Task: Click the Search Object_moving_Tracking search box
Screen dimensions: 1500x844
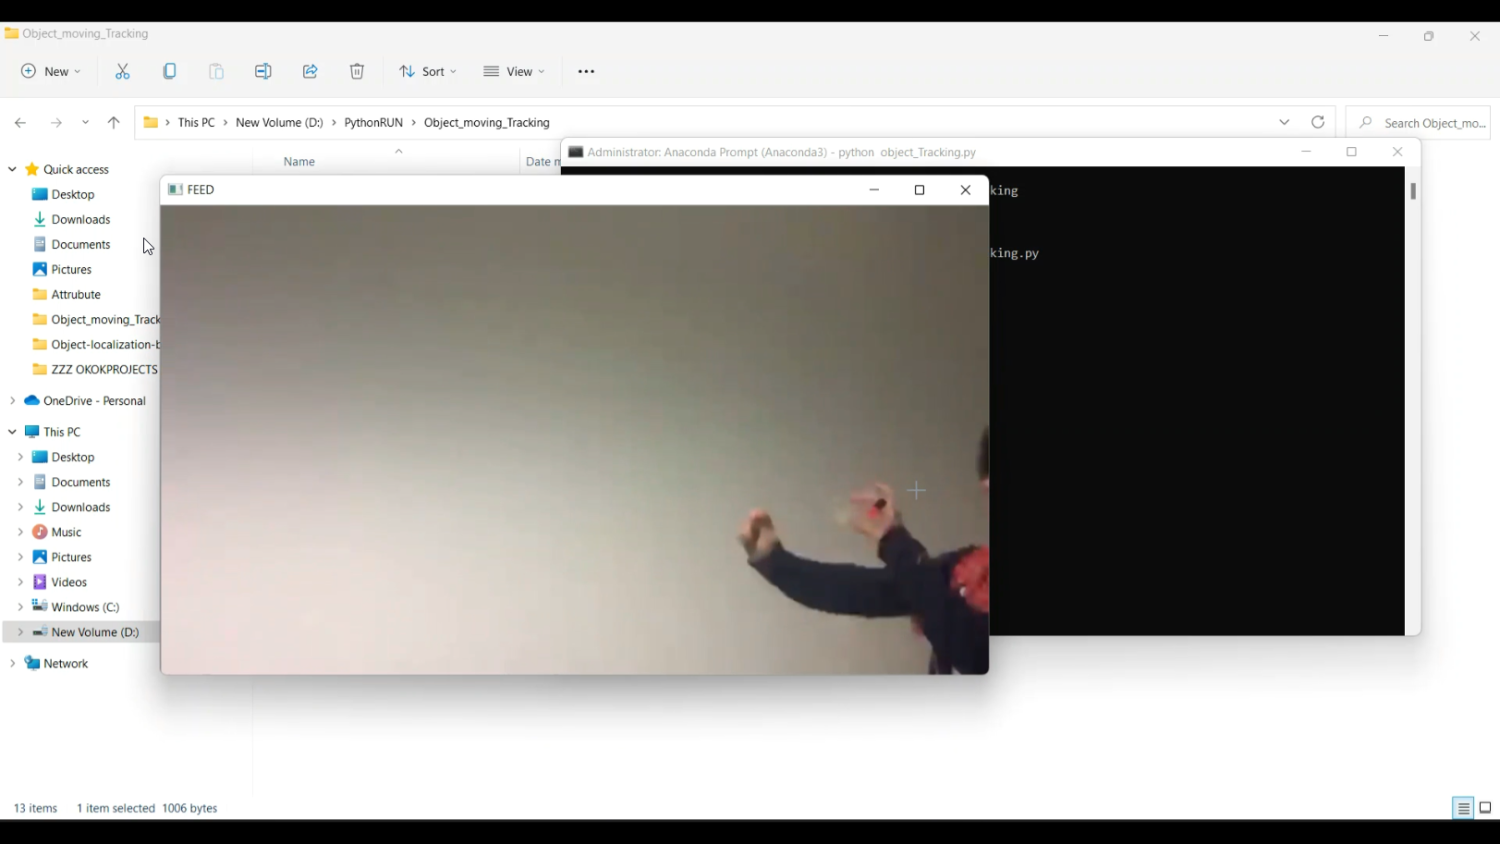Action: [1418, 123]
